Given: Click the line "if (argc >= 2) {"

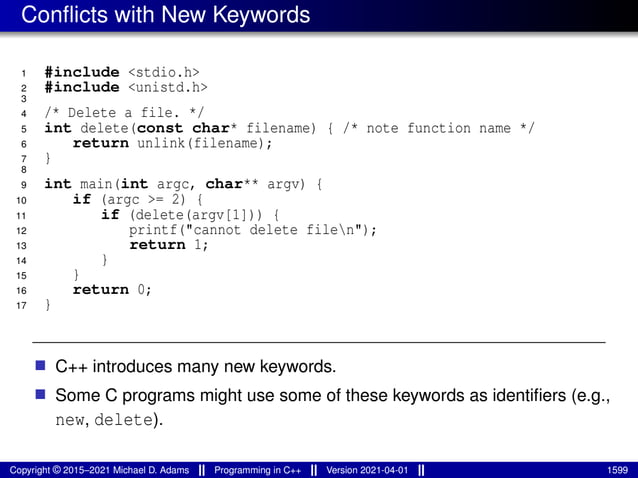Looking at the screenshot, I should pos(138,199).
